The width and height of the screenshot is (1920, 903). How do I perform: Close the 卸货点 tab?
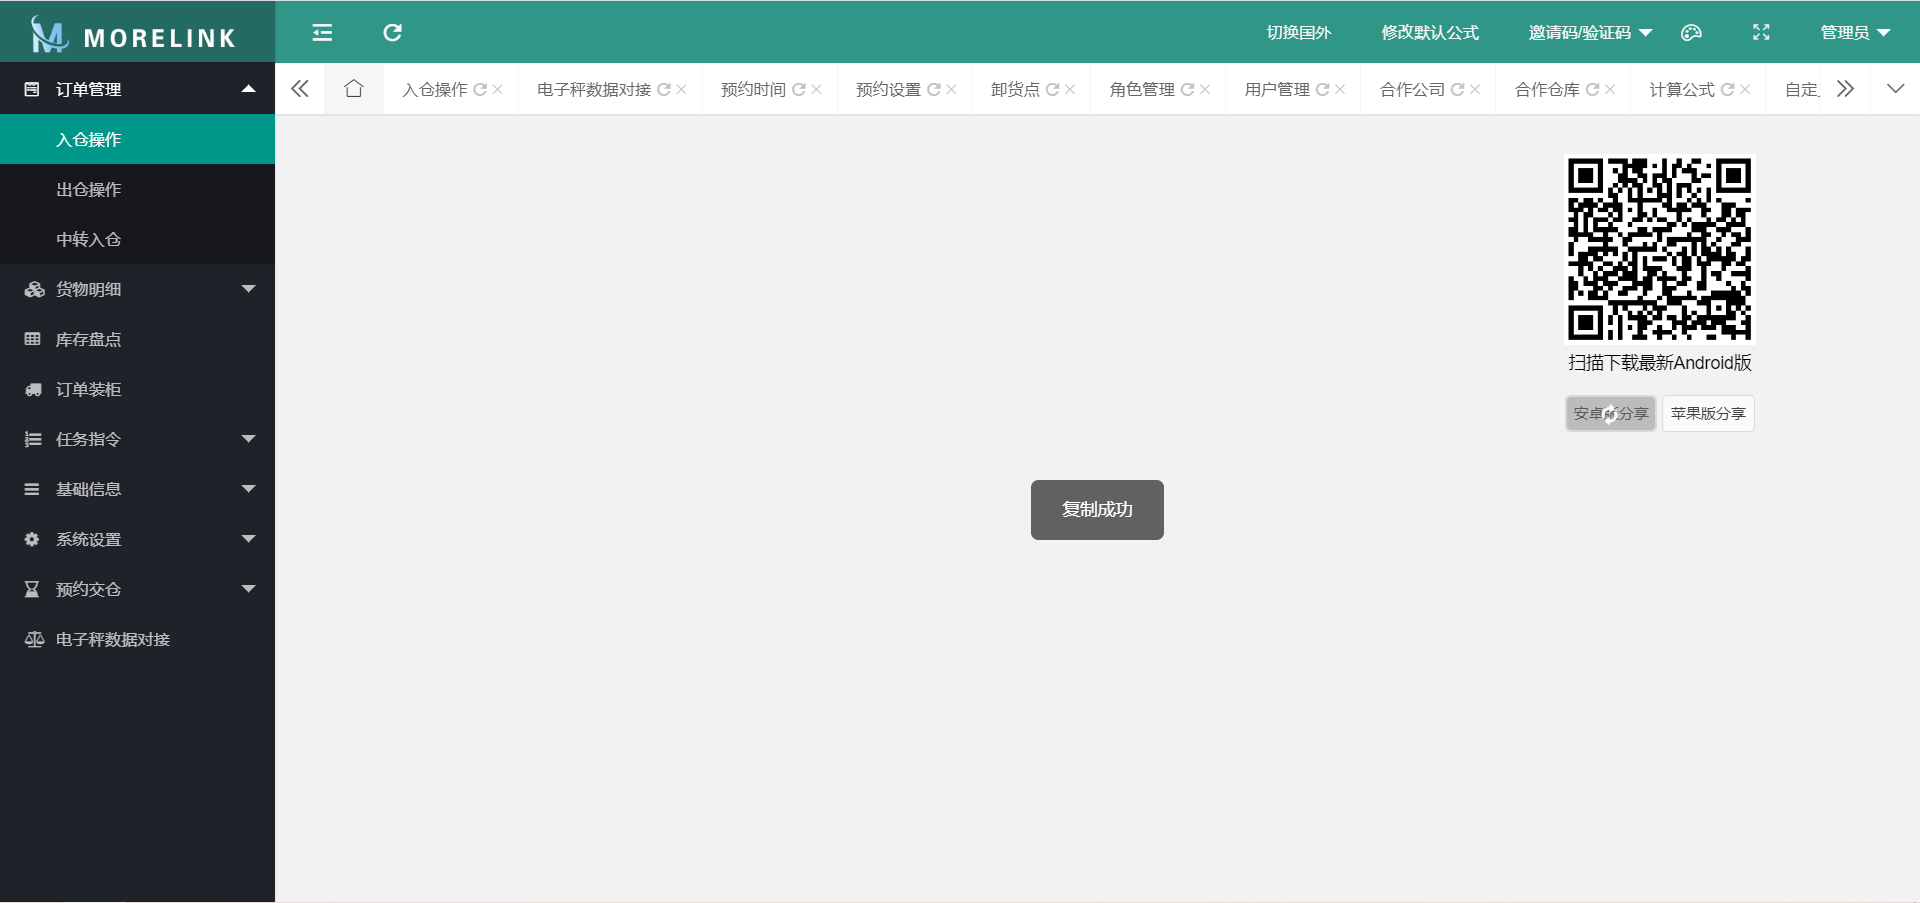coord(1071,90)
